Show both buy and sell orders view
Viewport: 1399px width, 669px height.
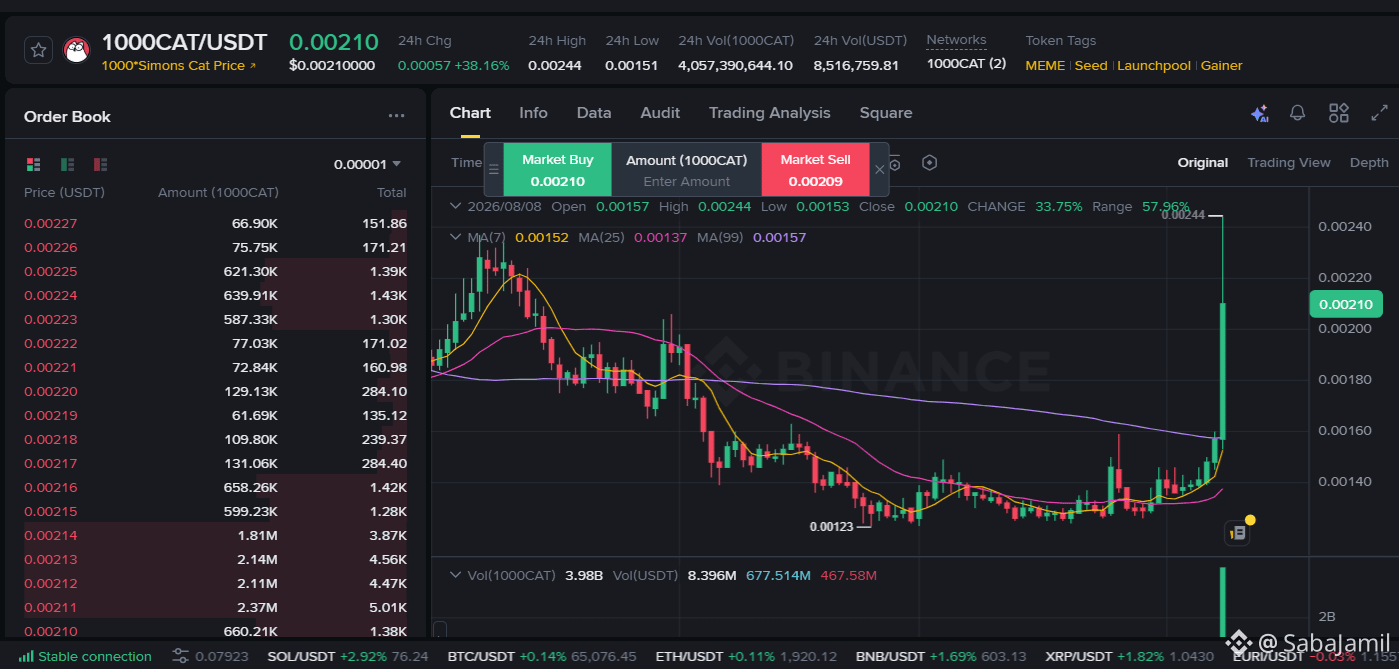click(x=33, y=164)
